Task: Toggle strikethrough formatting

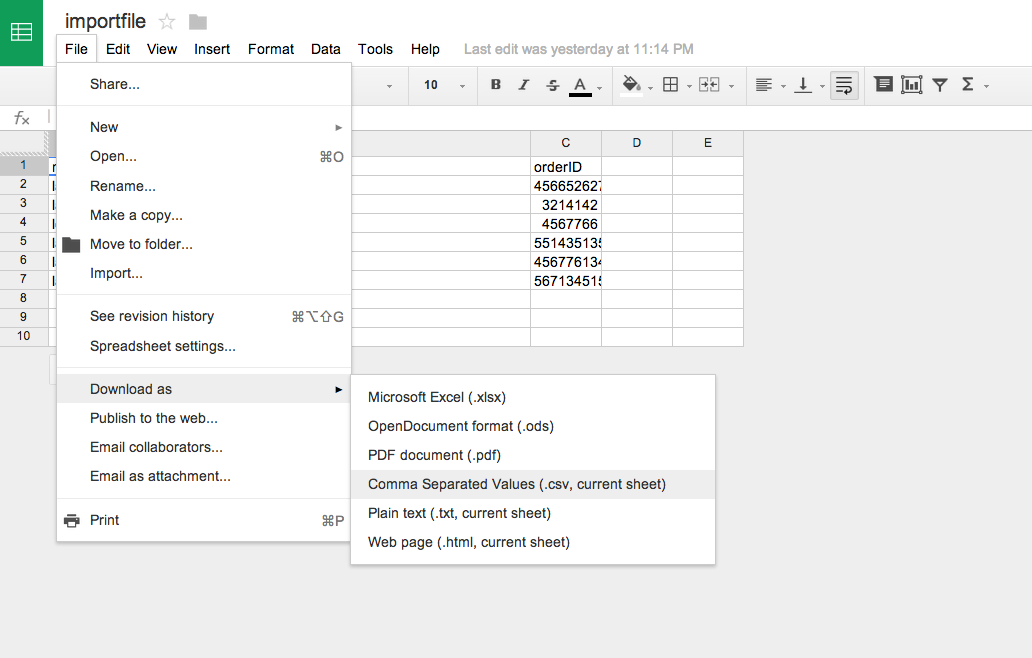Action: (x=553, y=85)
